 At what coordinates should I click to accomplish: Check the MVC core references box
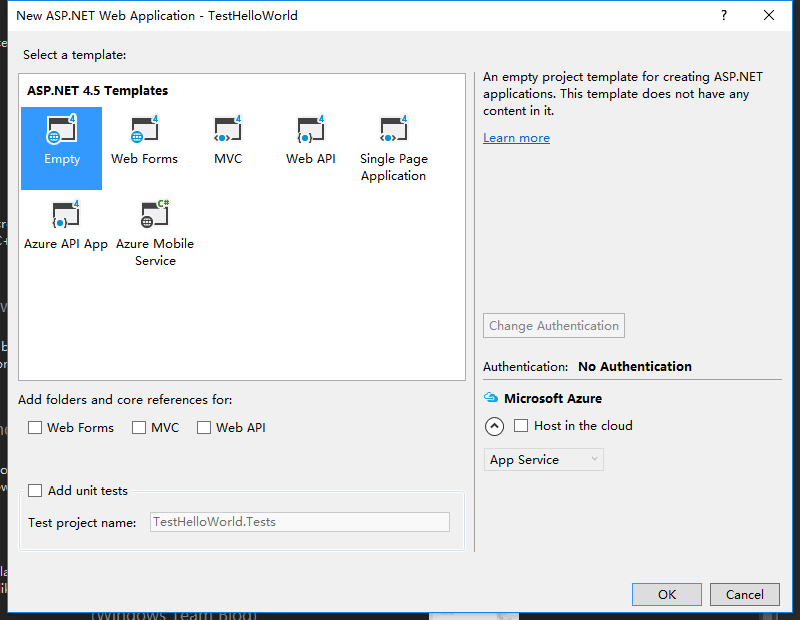click(x=139, y=428)
